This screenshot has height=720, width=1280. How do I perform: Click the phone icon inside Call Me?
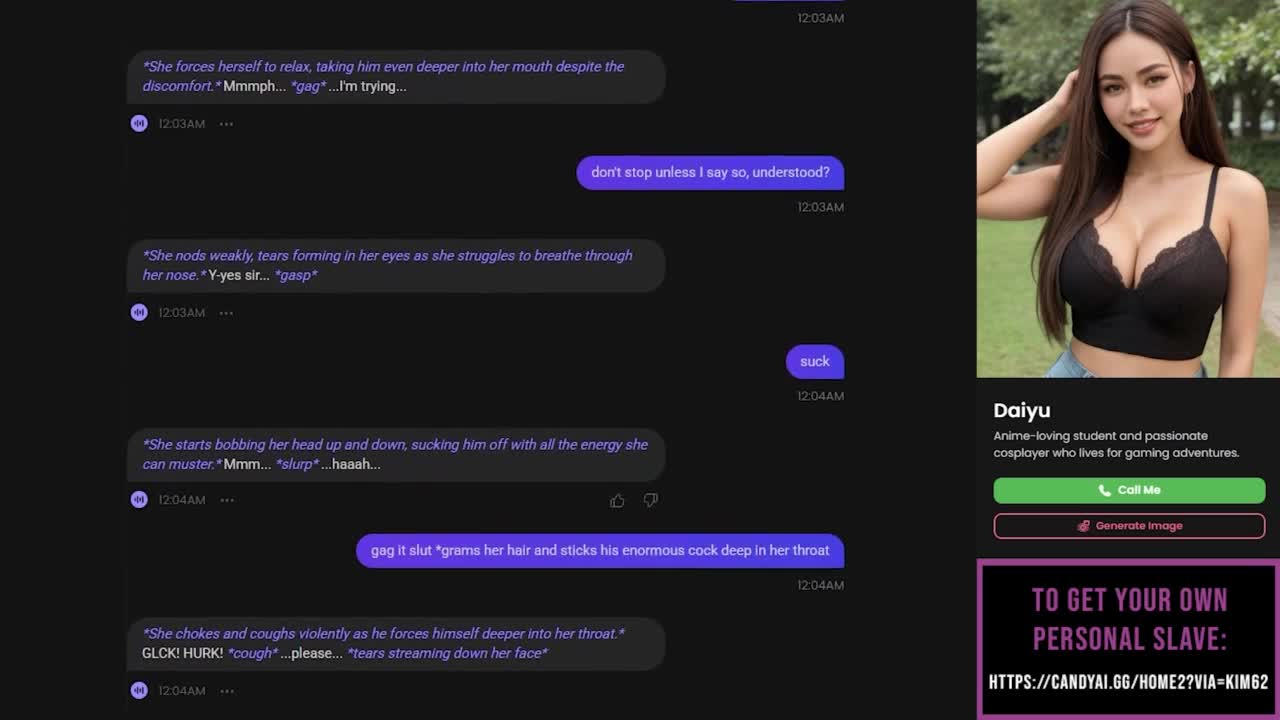point(1104,490)
